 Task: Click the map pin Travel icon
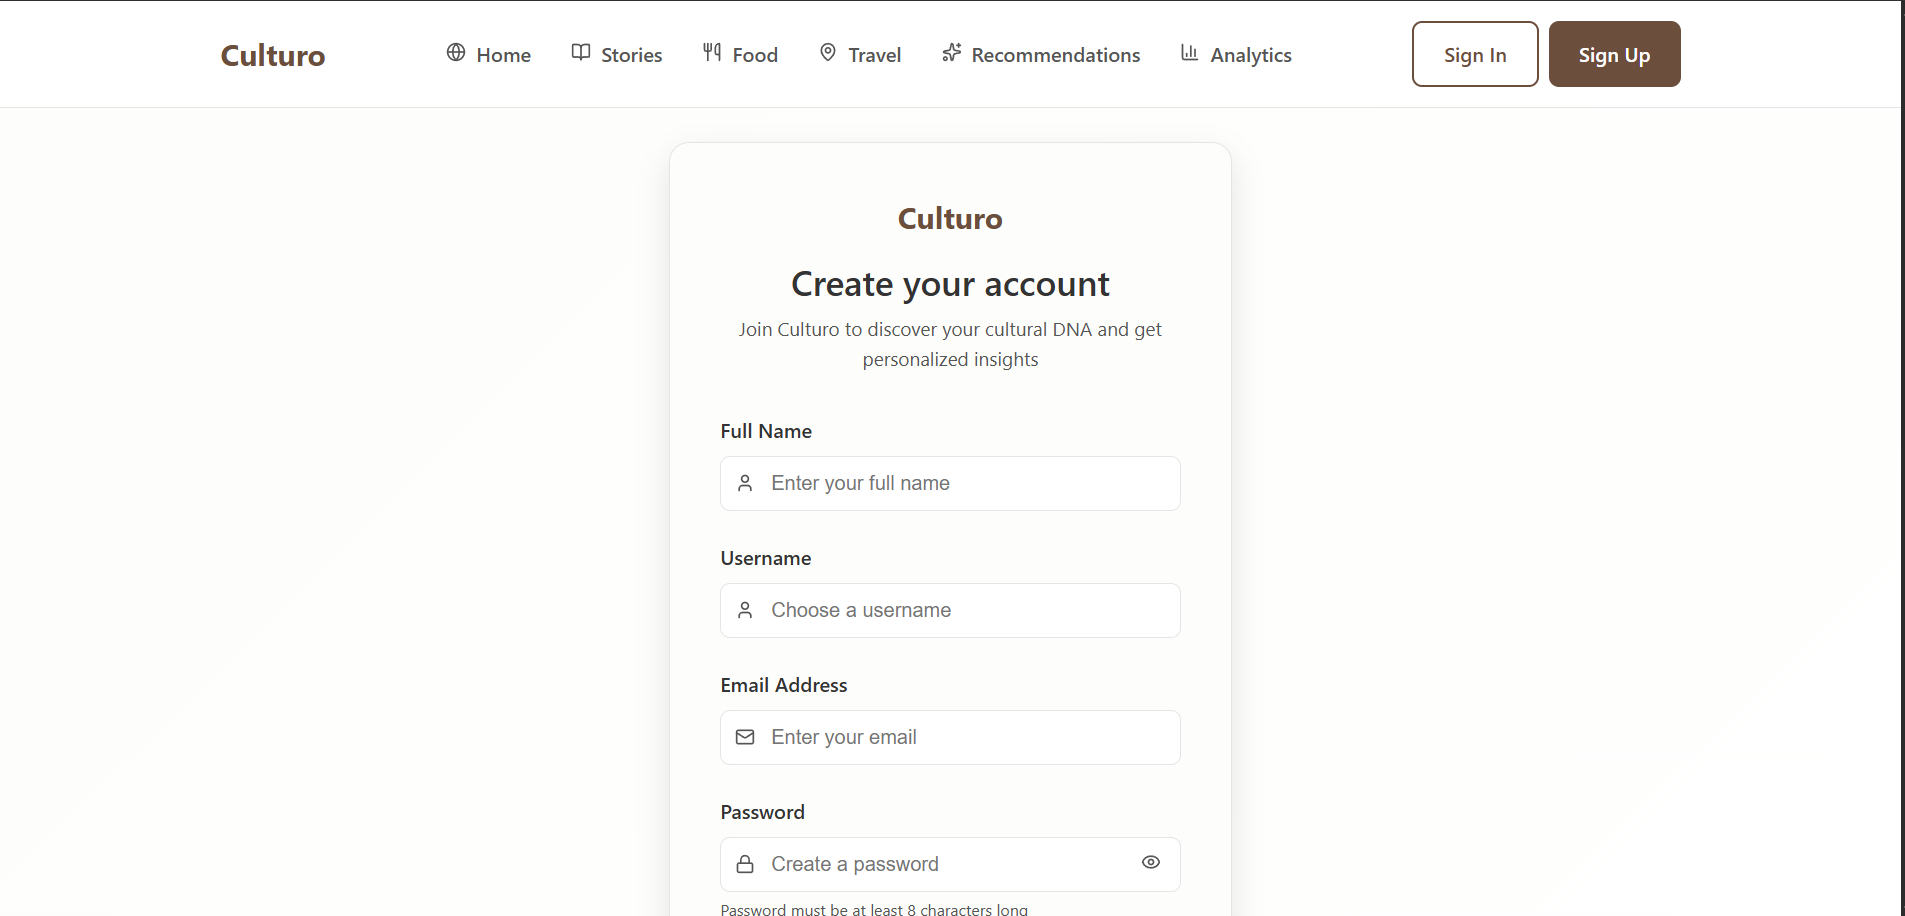click(828, 53)
